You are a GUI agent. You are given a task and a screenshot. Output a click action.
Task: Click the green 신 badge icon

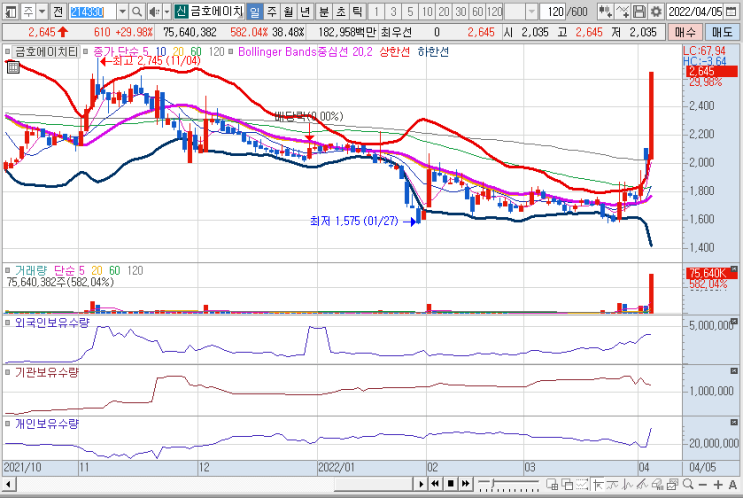[x=181, y=11]
